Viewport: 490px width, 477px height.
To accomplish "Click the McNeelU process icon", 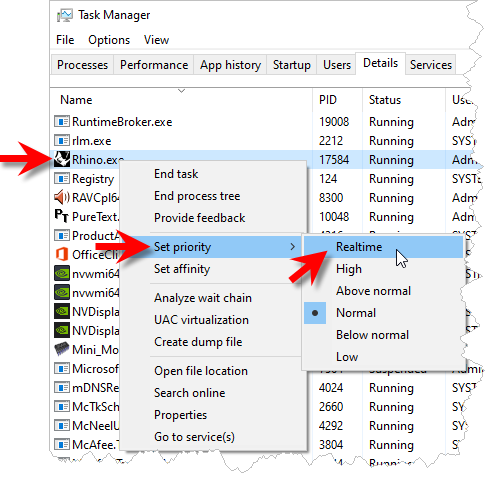I will tap(62, 425).
